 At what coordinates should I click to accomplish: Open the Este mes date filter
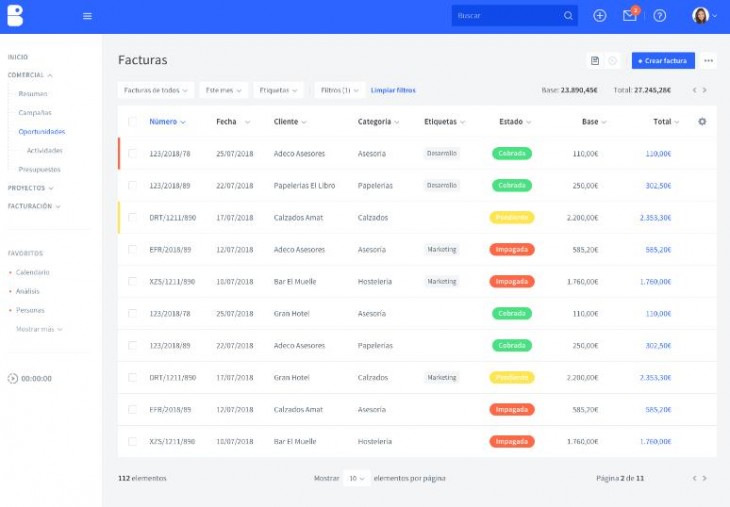[x=223, y=90]
